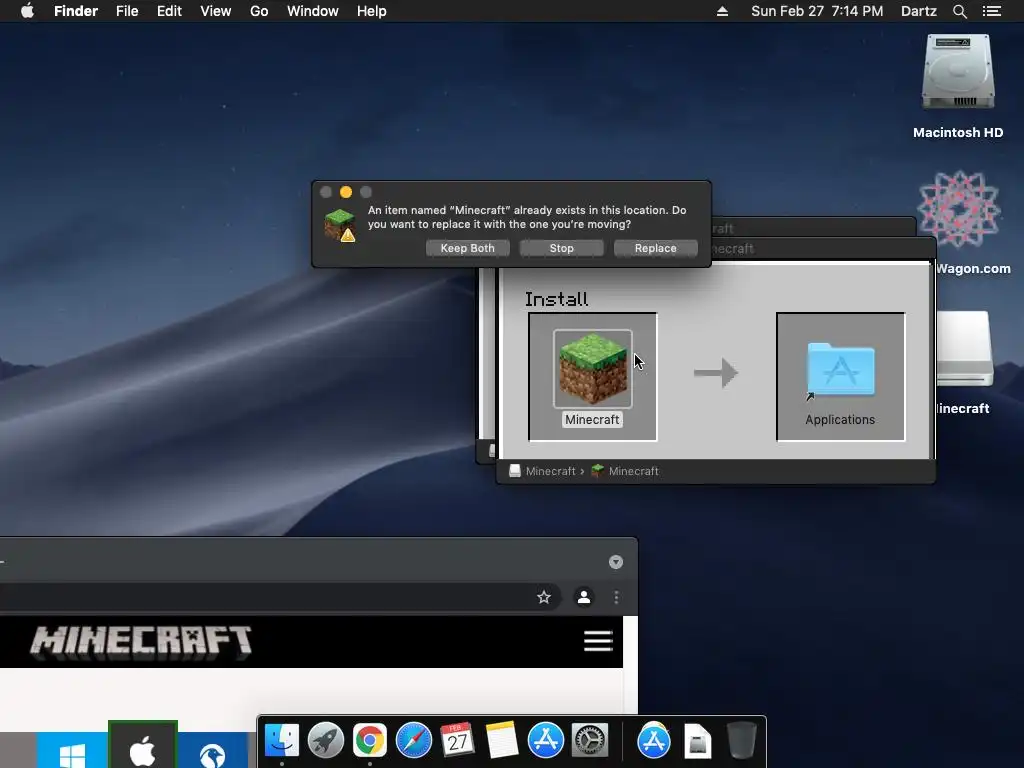Open App Store in the Dock

tap(545, 740)
